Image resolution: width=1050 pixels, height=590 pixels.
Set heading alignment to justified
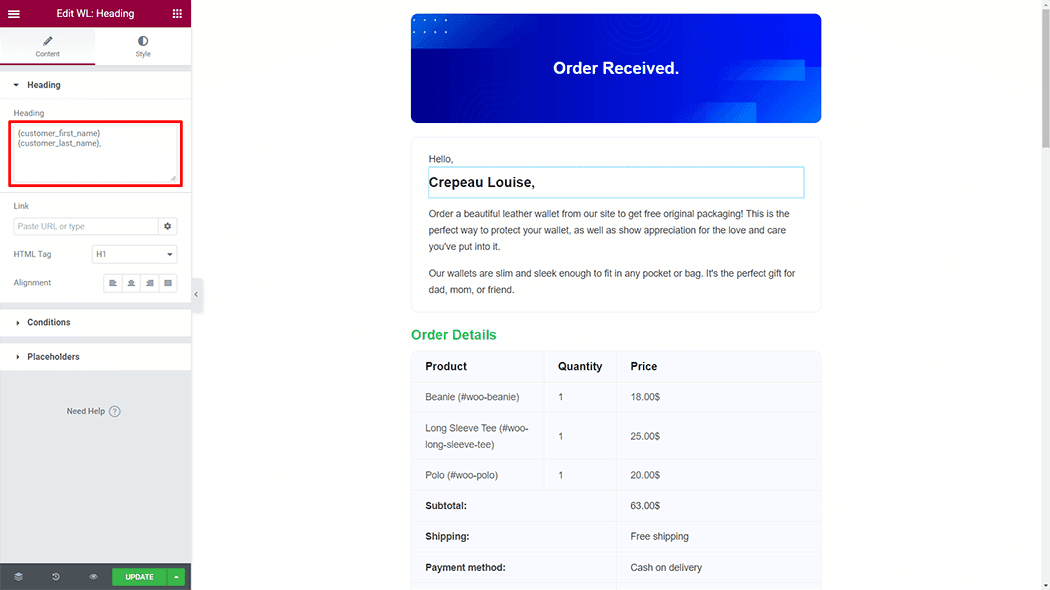[x=168, y=283]
